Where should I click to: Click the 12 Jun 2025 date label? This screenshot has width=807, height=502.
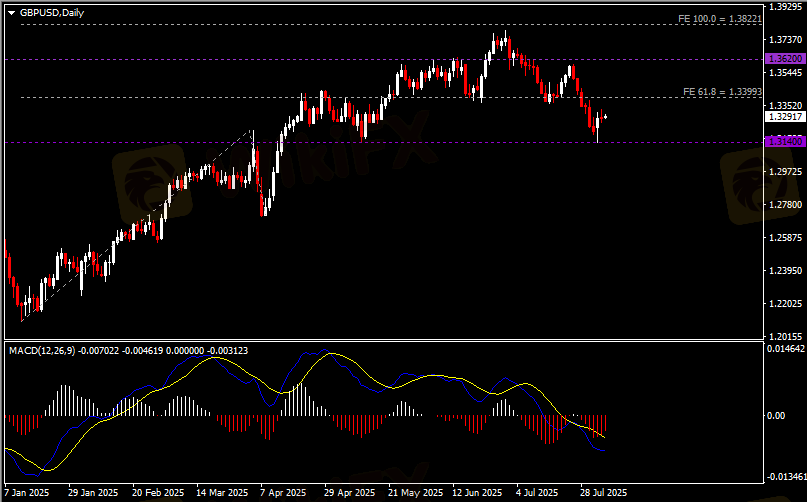(x=477, y=493)
